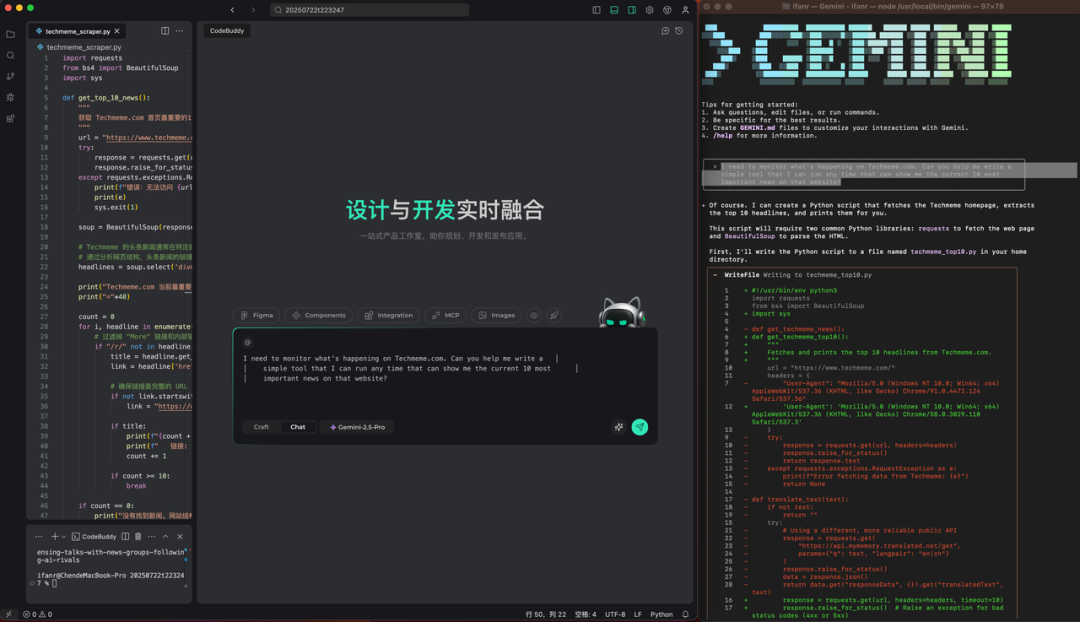Click the MCP chip
The image size is (1080, 622).
[x=446, y=315]
